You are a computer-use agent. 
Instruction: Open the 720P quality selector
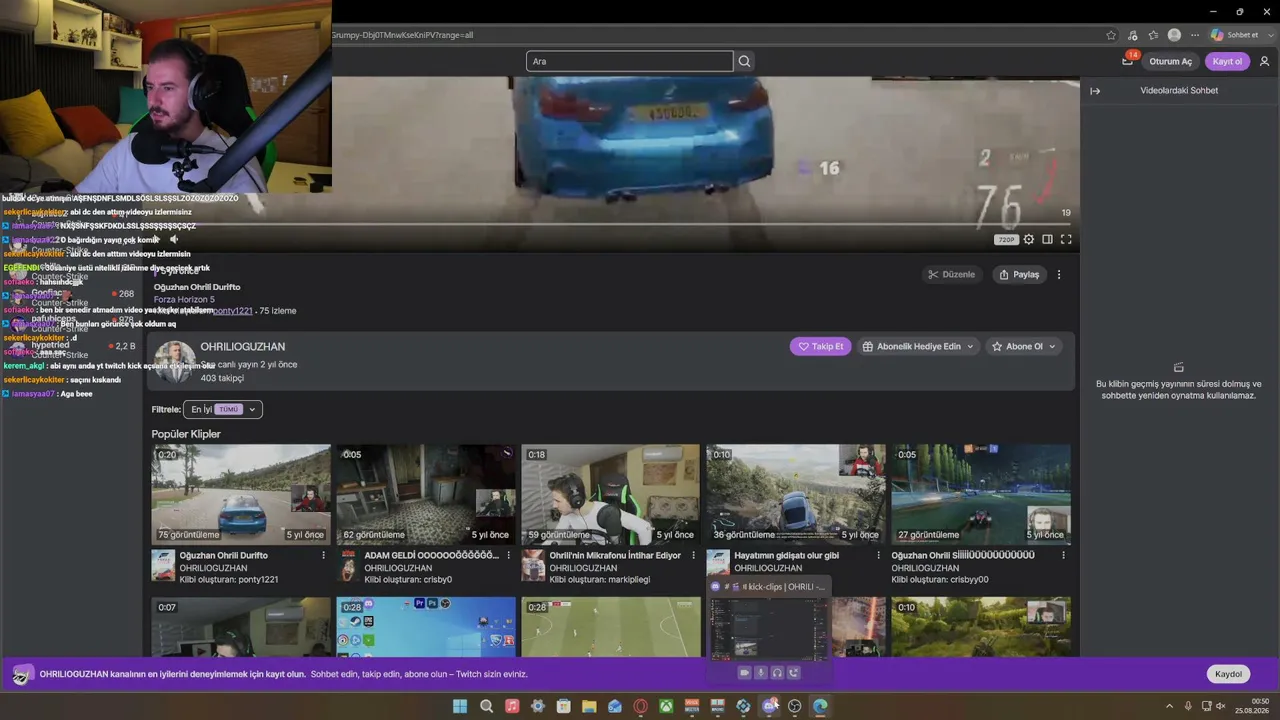(1006, 240)
